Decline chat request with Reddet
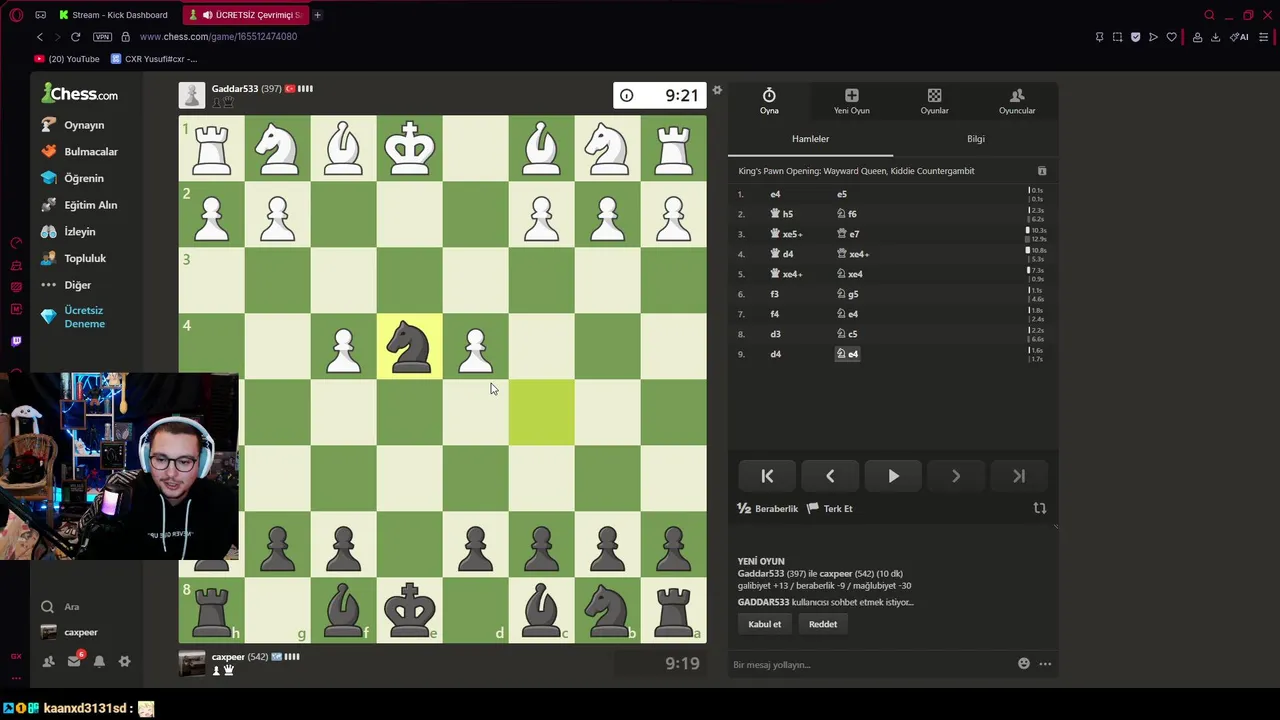 click(823, 624)
